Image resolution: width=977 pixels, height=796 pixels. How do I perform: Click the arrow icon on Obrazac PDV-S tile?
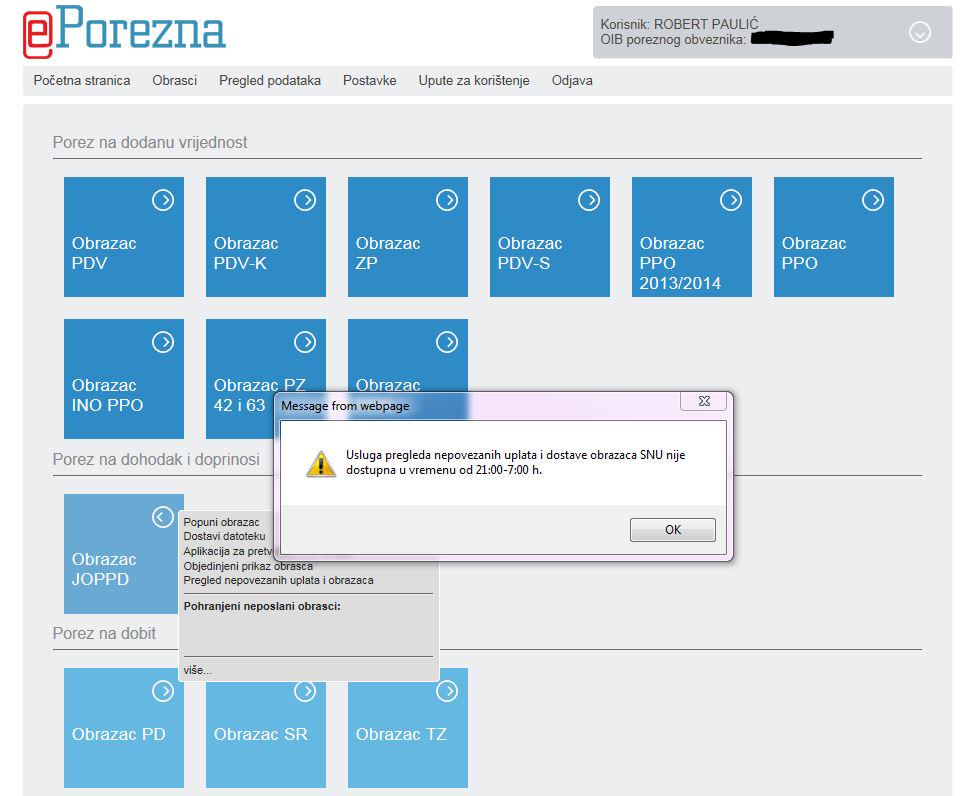[x=589, y=200]
